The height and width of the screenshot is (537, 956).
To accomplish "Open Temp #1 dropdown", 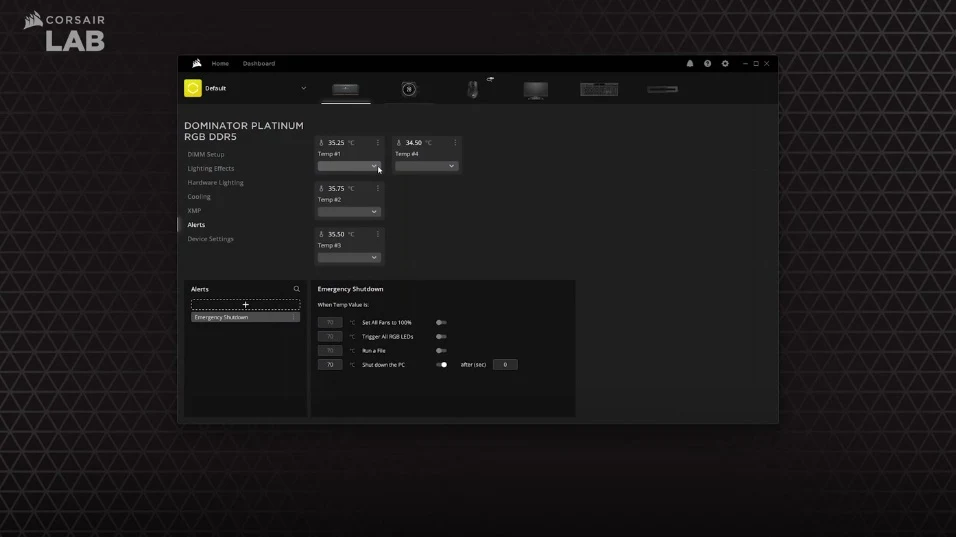I will point(349,166).
